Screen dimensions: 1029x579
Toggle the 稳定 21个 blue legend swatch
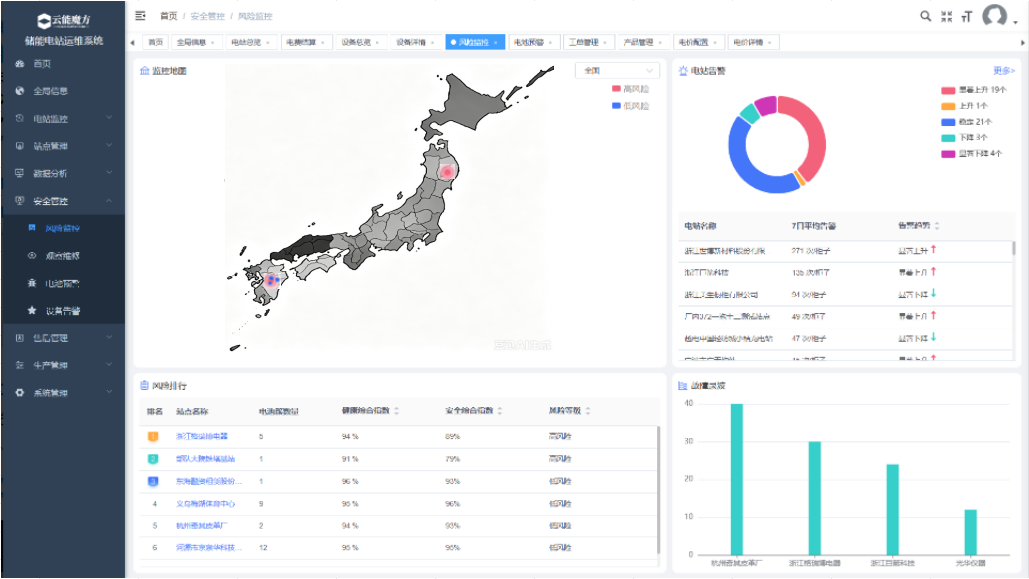(x=948, y=122)
